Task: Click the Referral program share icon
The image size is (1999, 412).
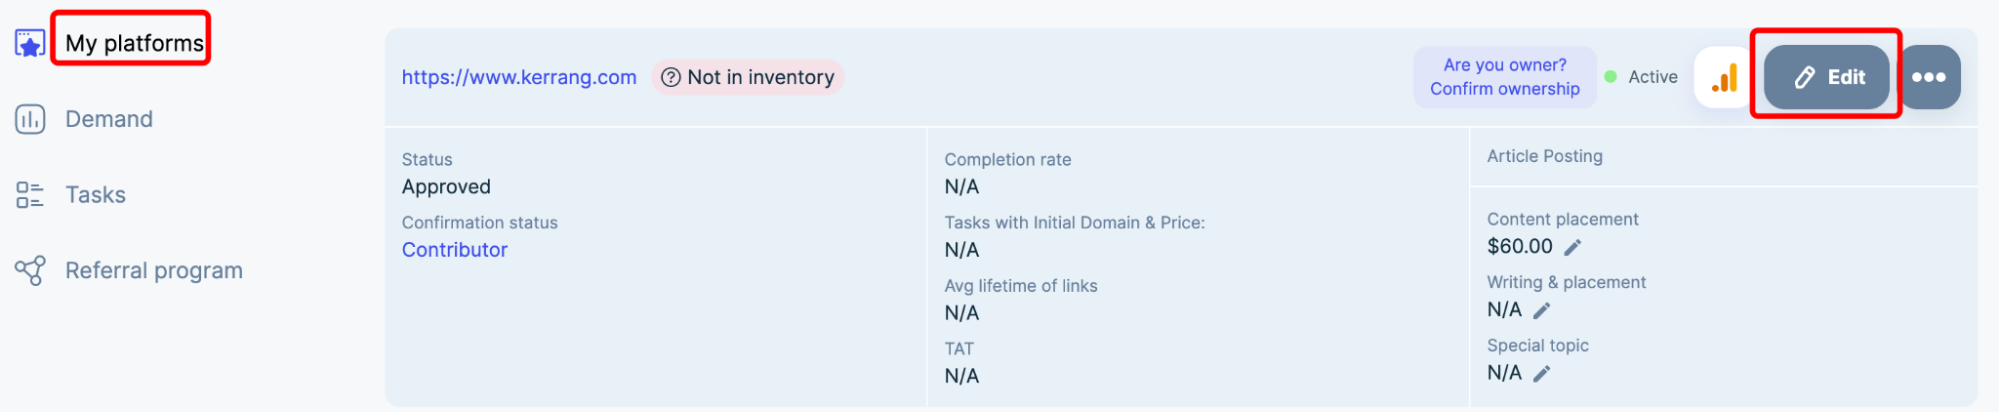Action: 30,270
